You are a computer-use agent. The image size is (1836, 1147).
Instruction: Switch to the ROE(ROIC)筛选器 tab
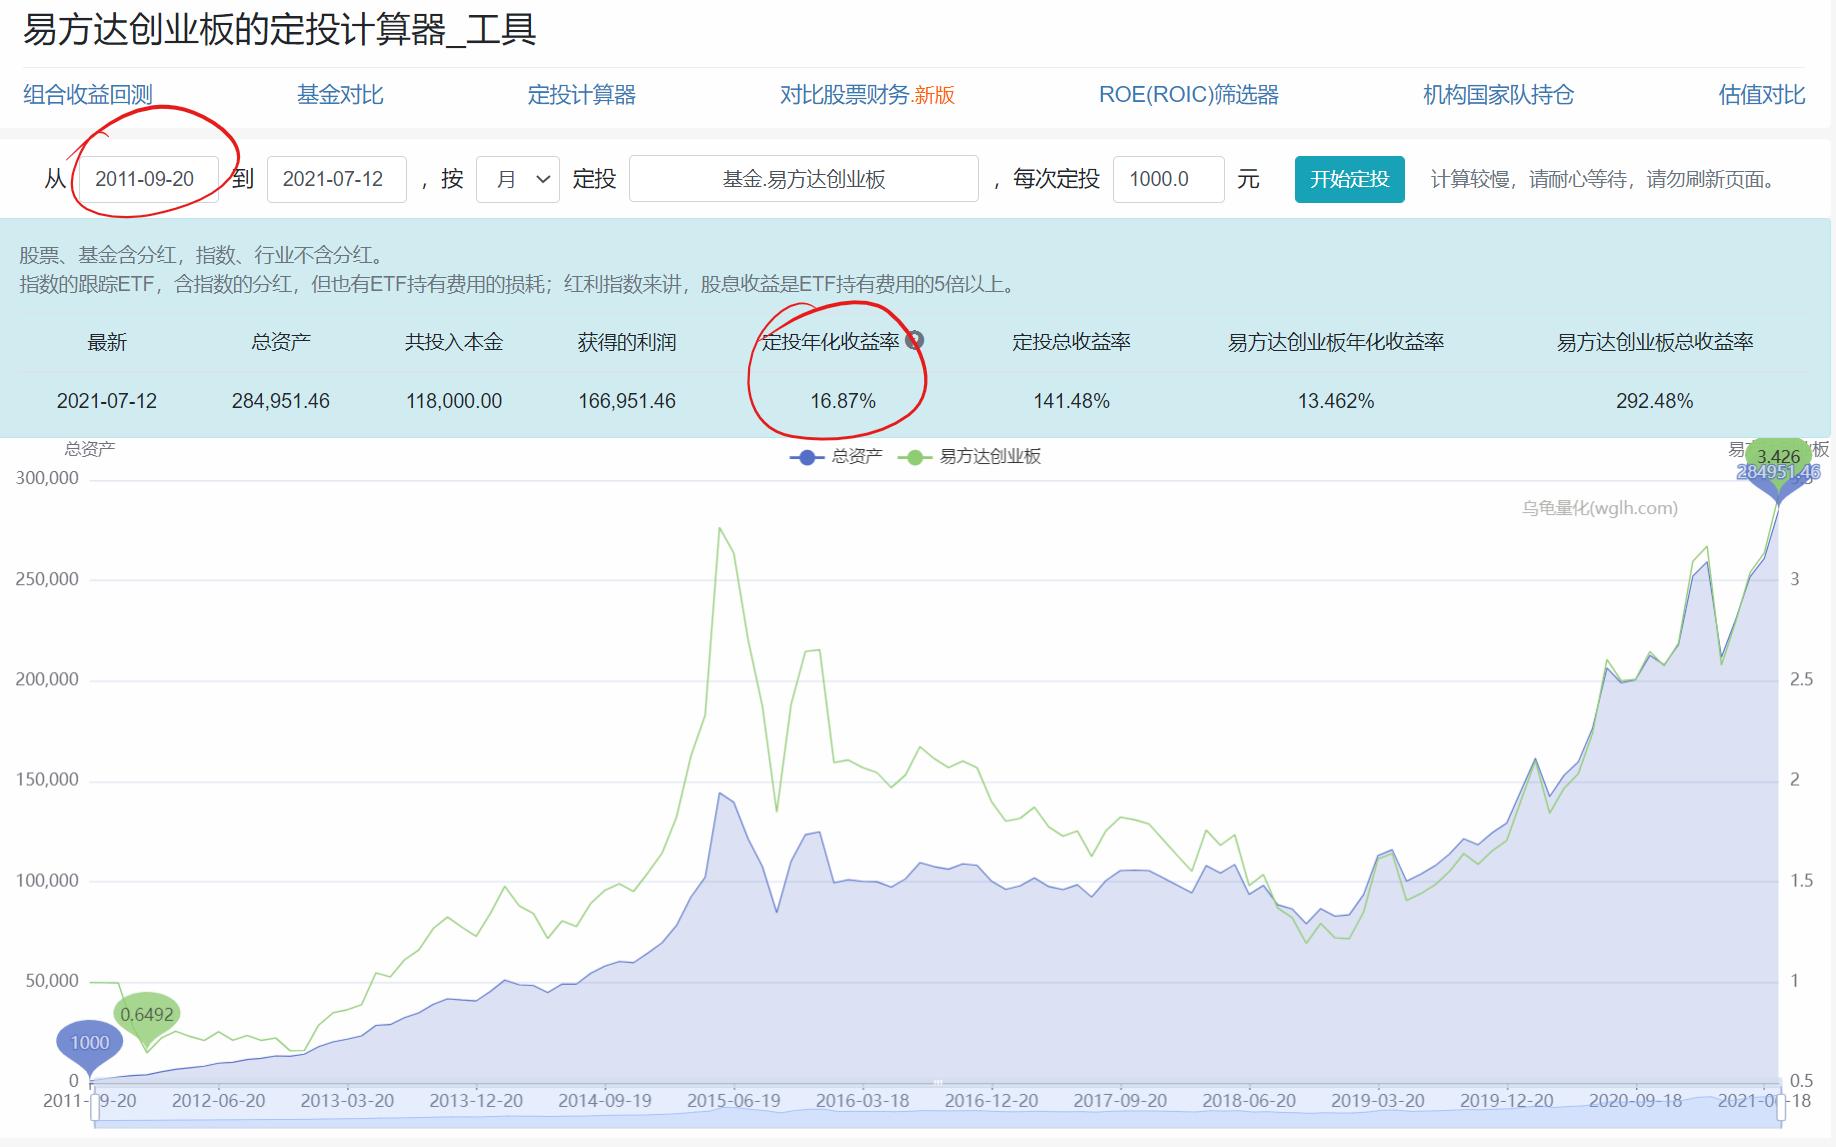tap(1191, 95)
